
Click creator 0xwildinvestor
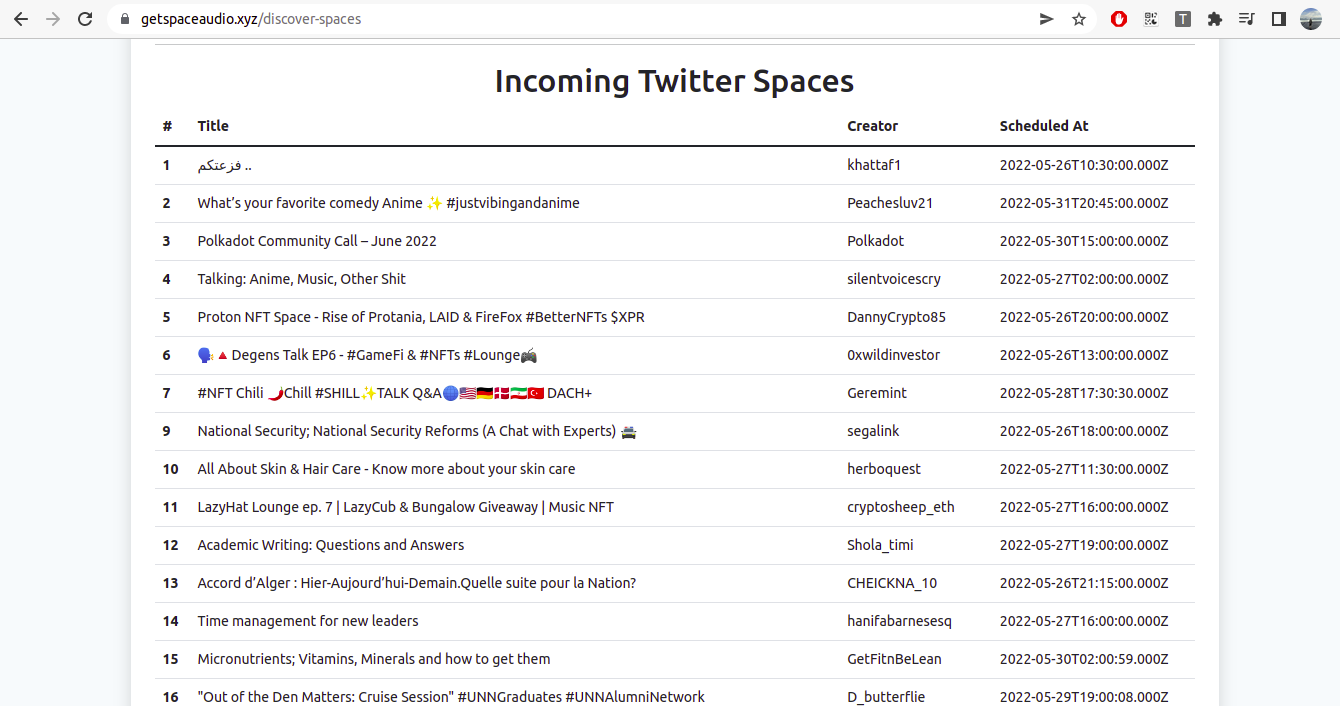coord(894,355)
